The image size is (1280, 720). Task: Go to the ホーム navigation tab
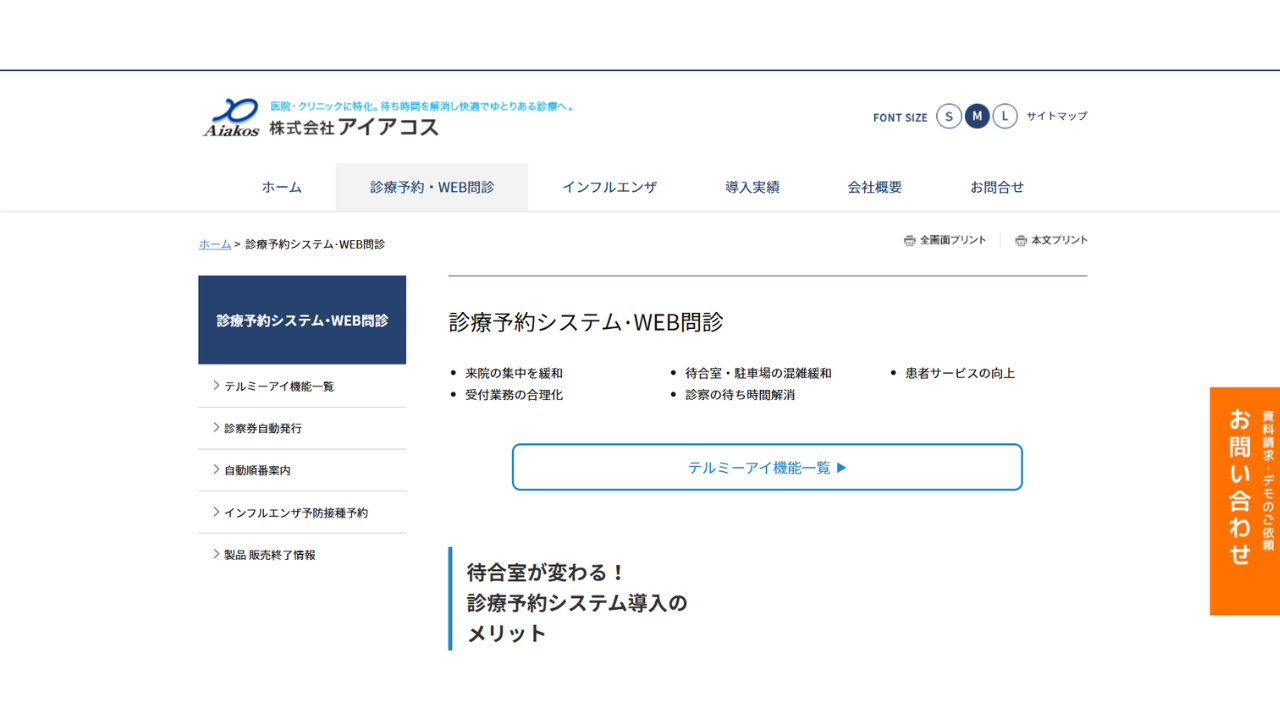[x=282, y=187]
